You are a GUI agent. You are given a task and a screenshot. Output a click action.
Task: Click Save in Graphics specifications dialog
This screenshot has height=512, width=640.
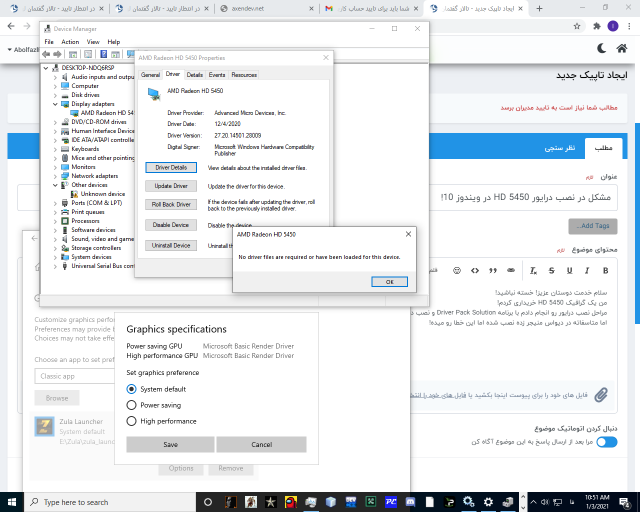tap(170, 444)
